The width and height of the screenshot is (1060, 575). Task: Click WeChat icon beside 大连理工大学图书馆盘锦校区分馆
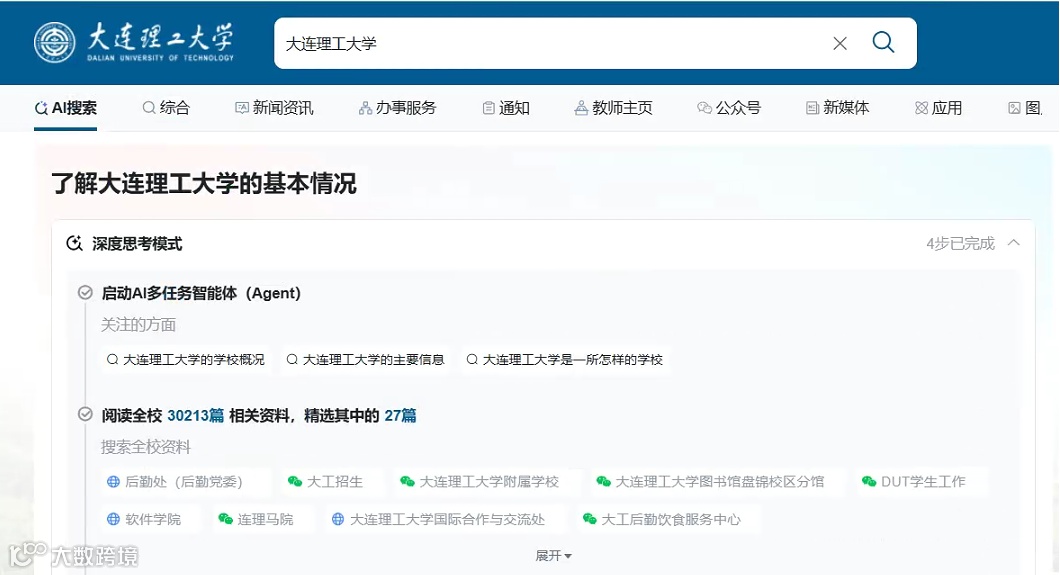603,481
